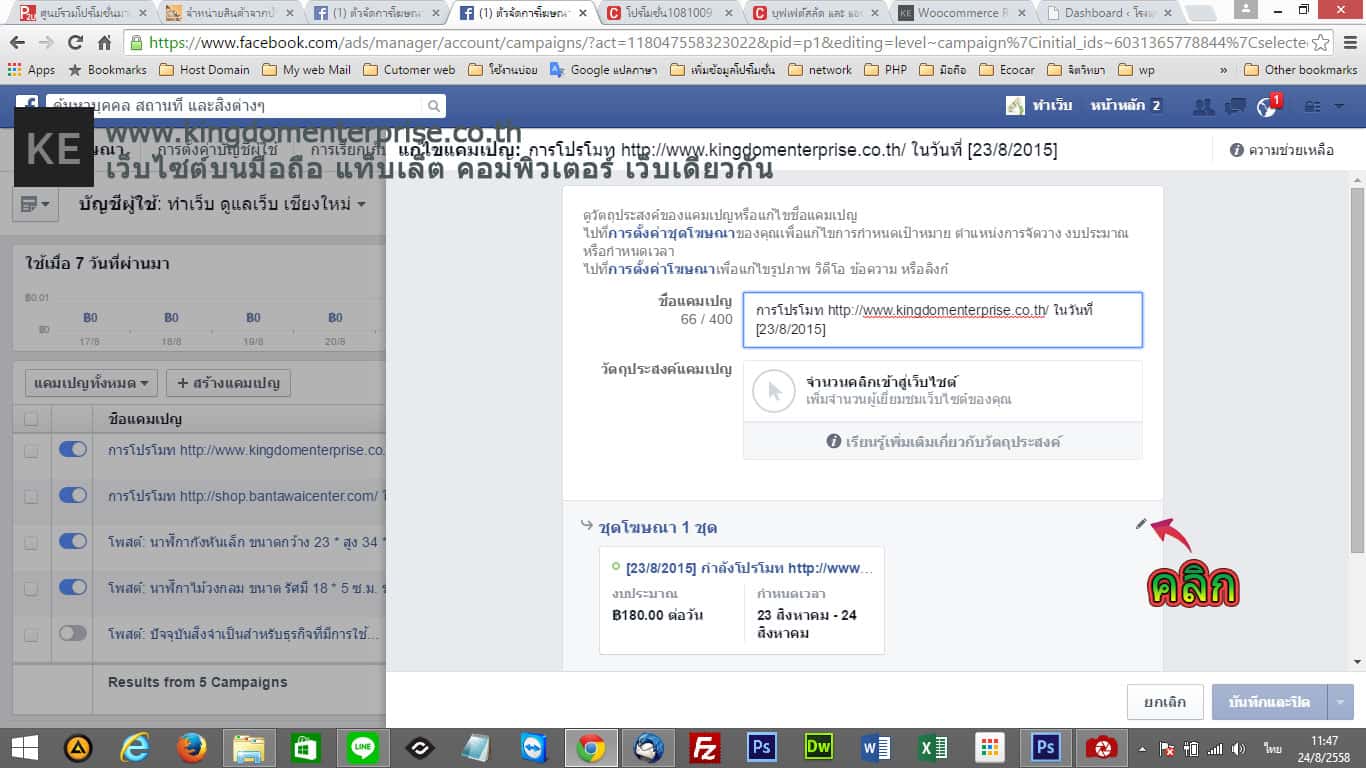Toggle the shop.bantawaicenter.com campaign switch
1366x768 pixels.
73,495
